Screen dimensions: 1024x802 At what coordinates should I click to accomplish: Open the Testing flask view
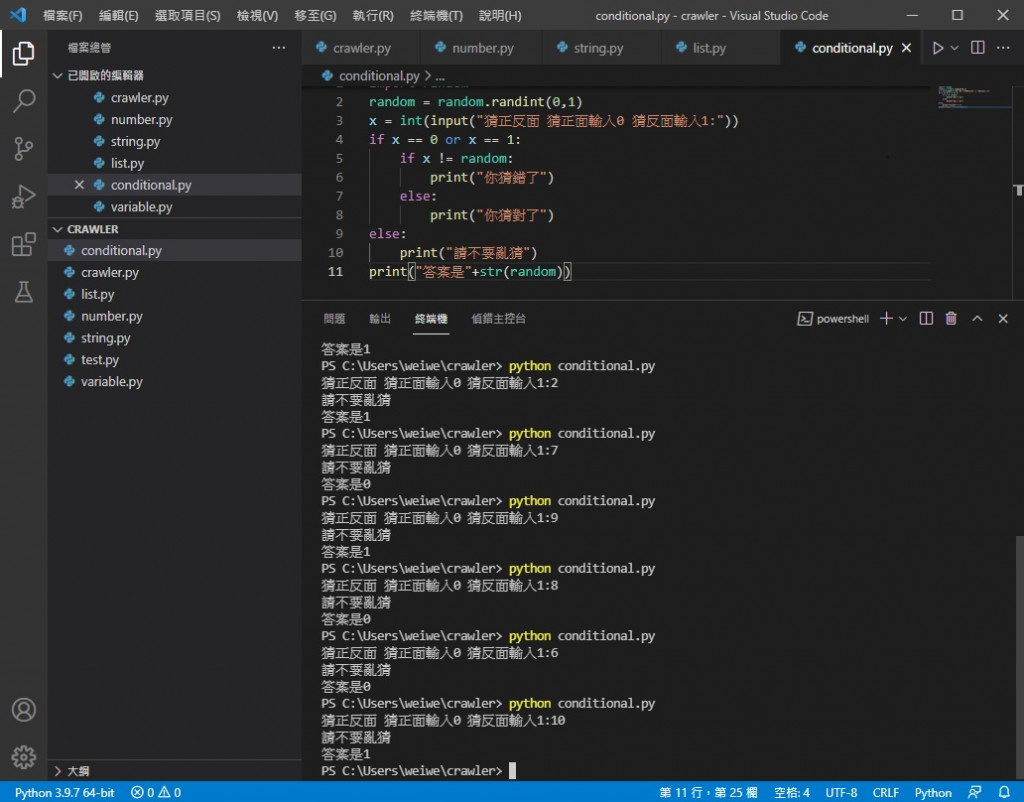[x=24, y=292]
